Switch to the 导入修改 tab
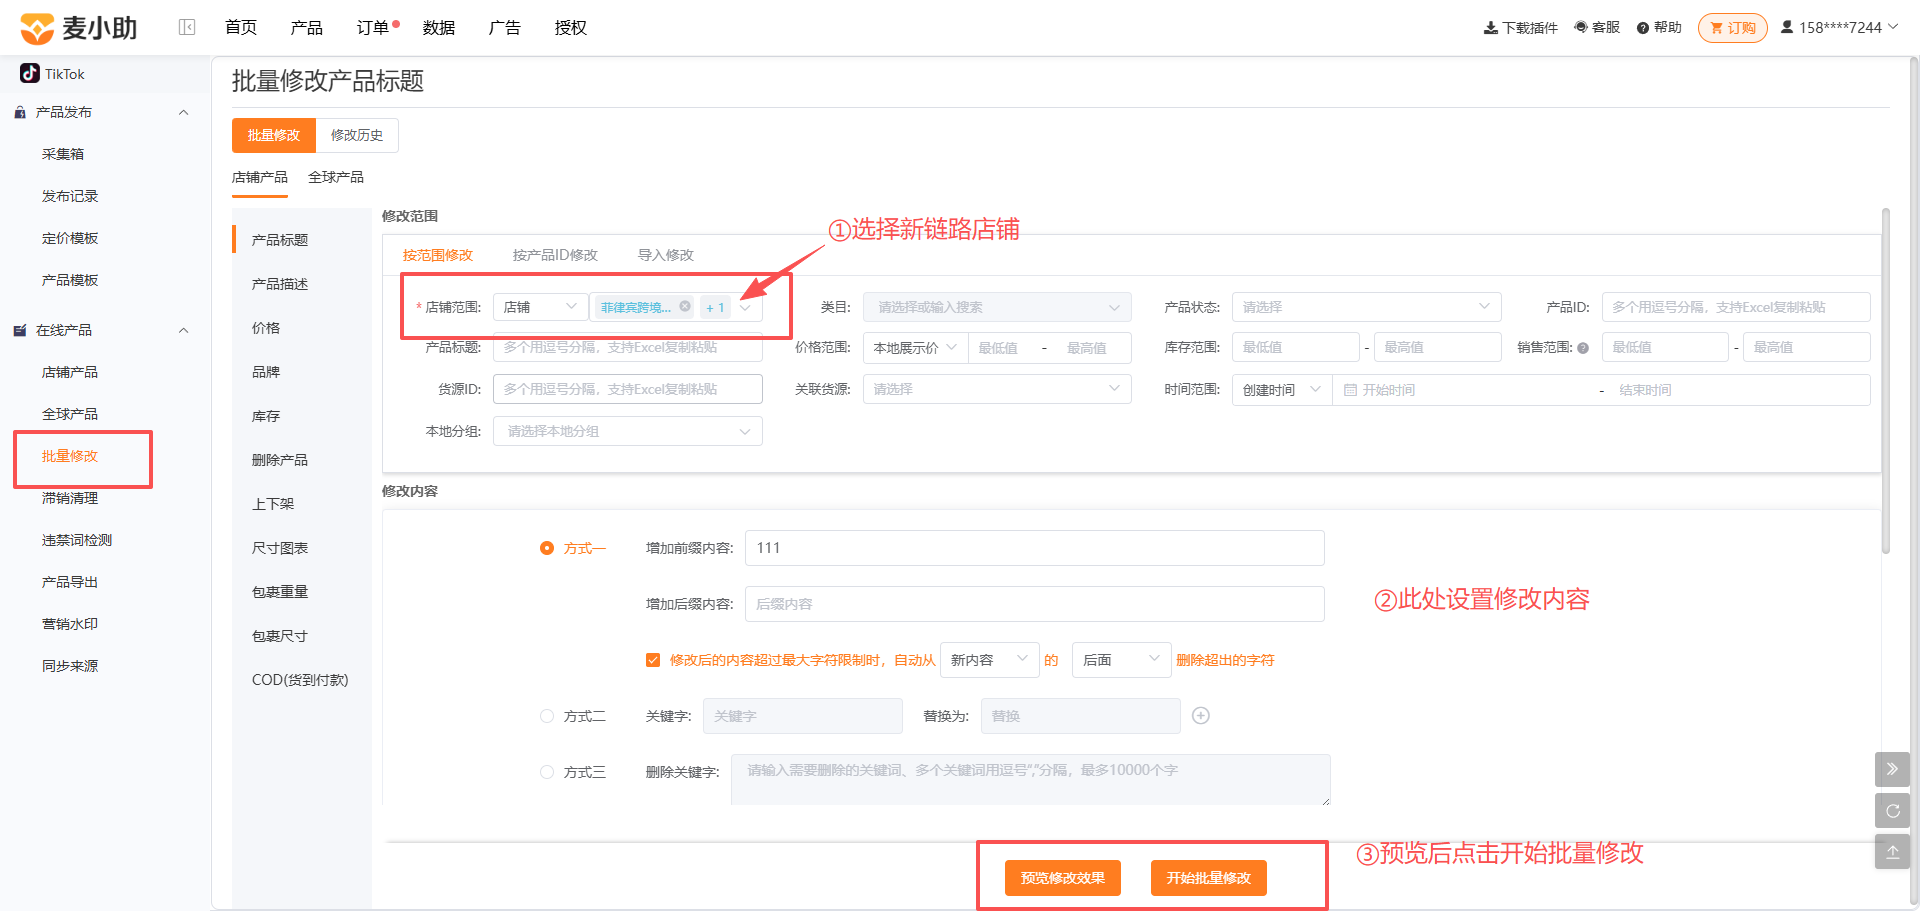Screen dimensions: 1920x911 click(x=666, y=255)
